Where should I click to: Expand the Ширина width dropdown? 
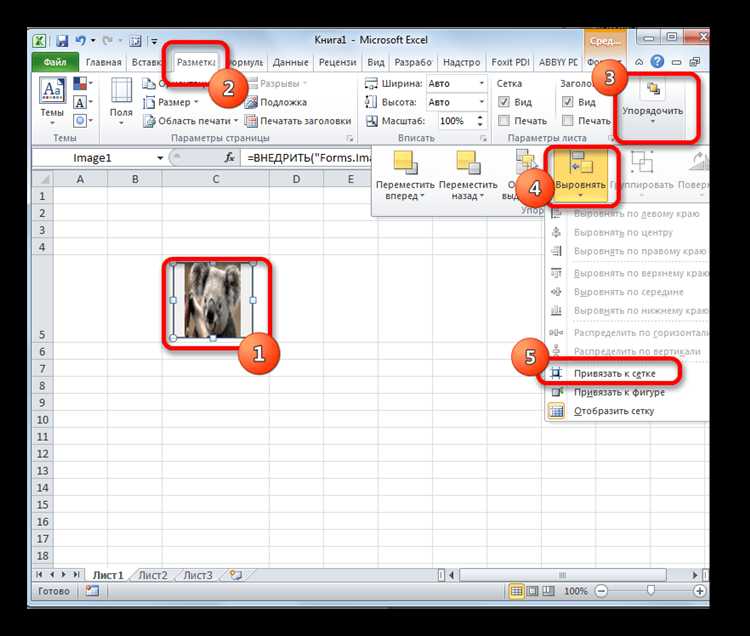[481, 84]
